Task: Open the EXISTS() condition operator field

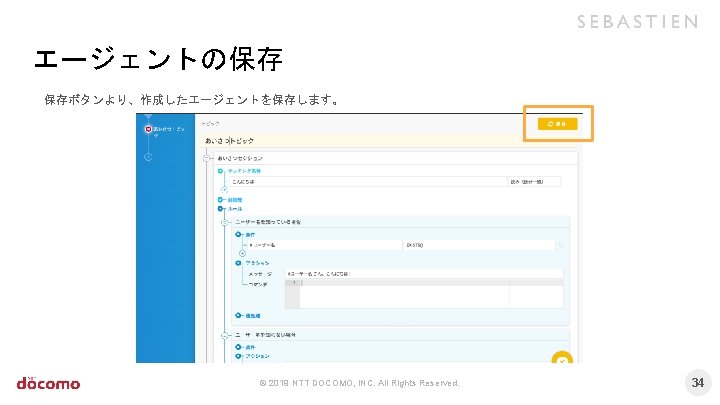Action: 479,245
